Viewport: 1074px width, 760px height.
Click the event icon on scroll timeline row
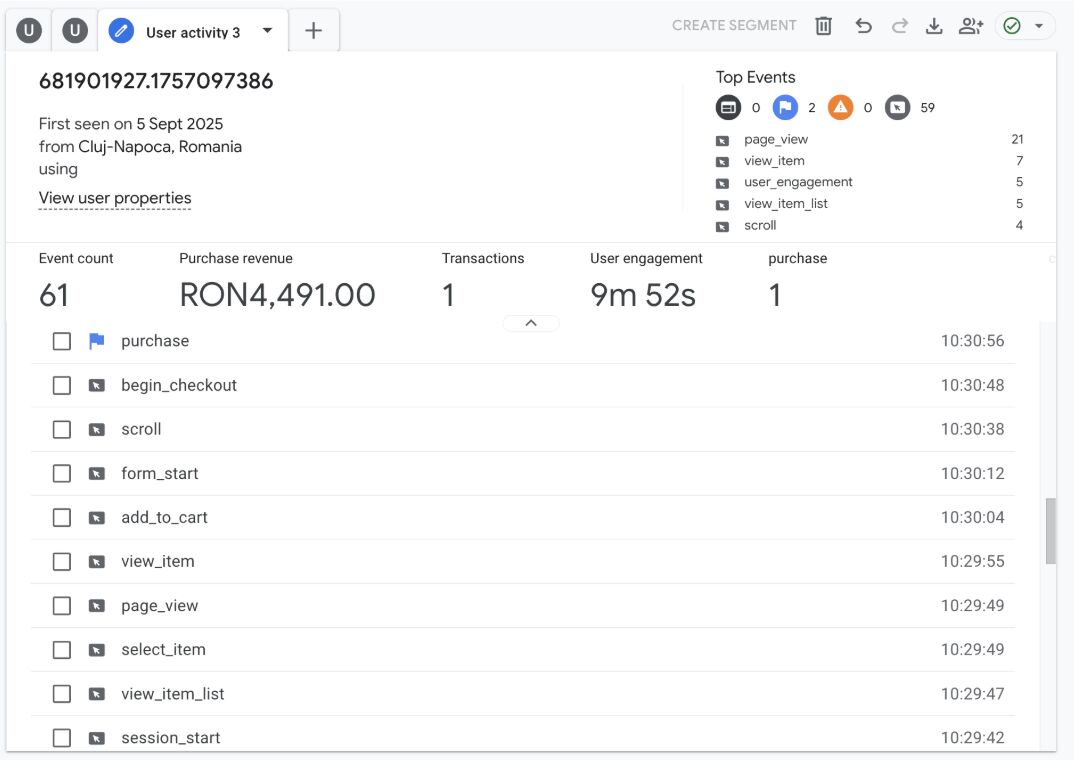point(97,429)
